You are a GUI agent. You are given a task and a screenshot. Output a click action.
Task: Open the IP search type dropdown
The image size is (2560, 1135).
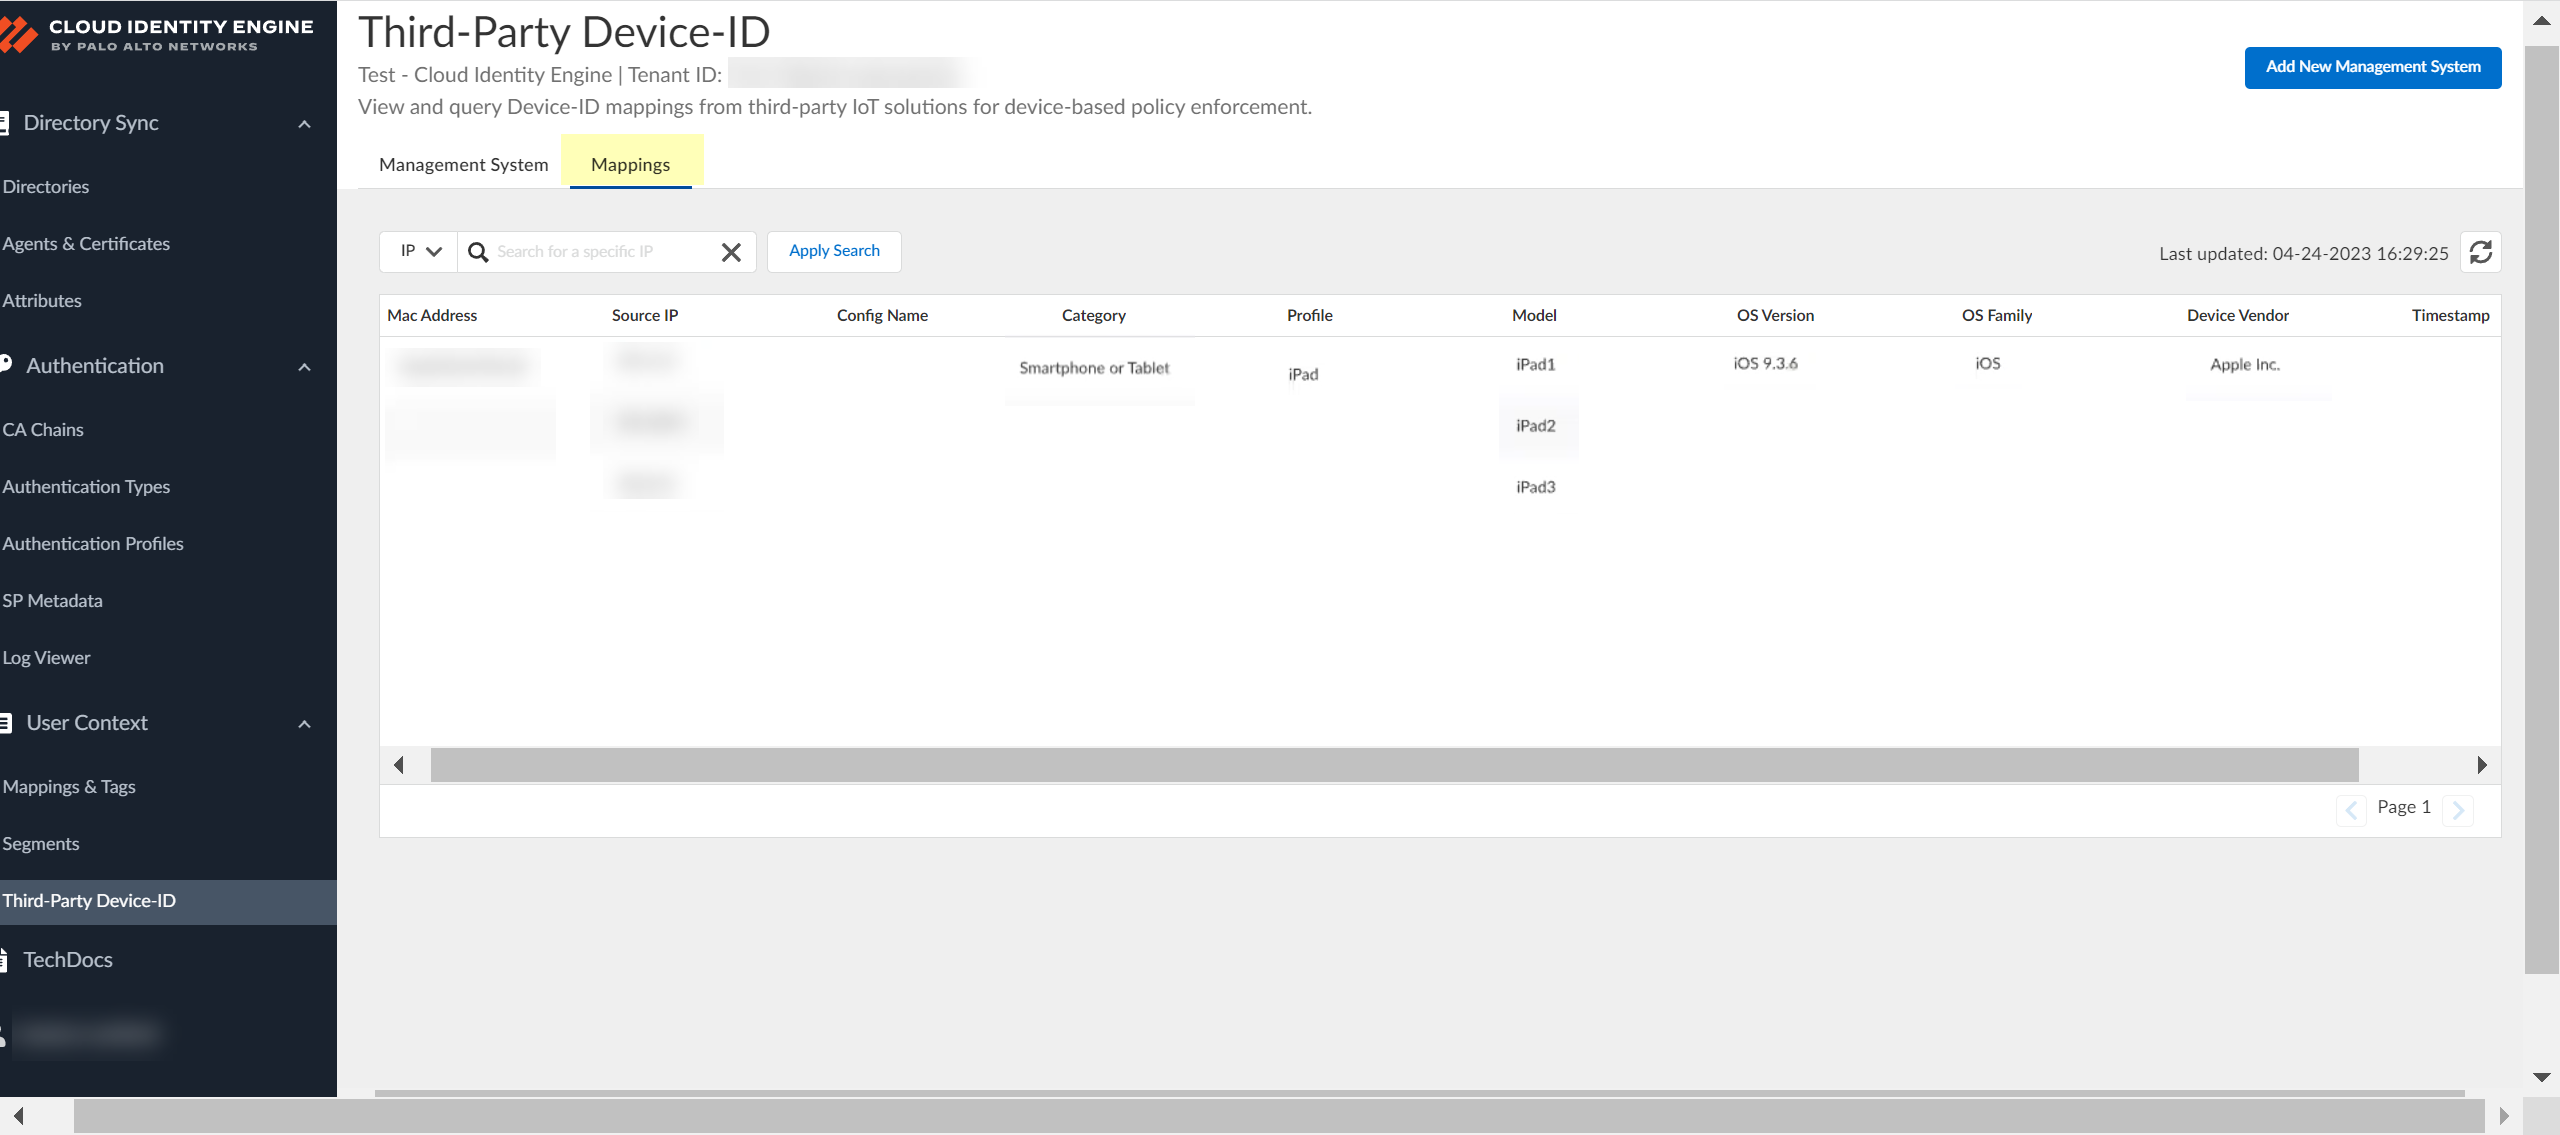point(419,251)
